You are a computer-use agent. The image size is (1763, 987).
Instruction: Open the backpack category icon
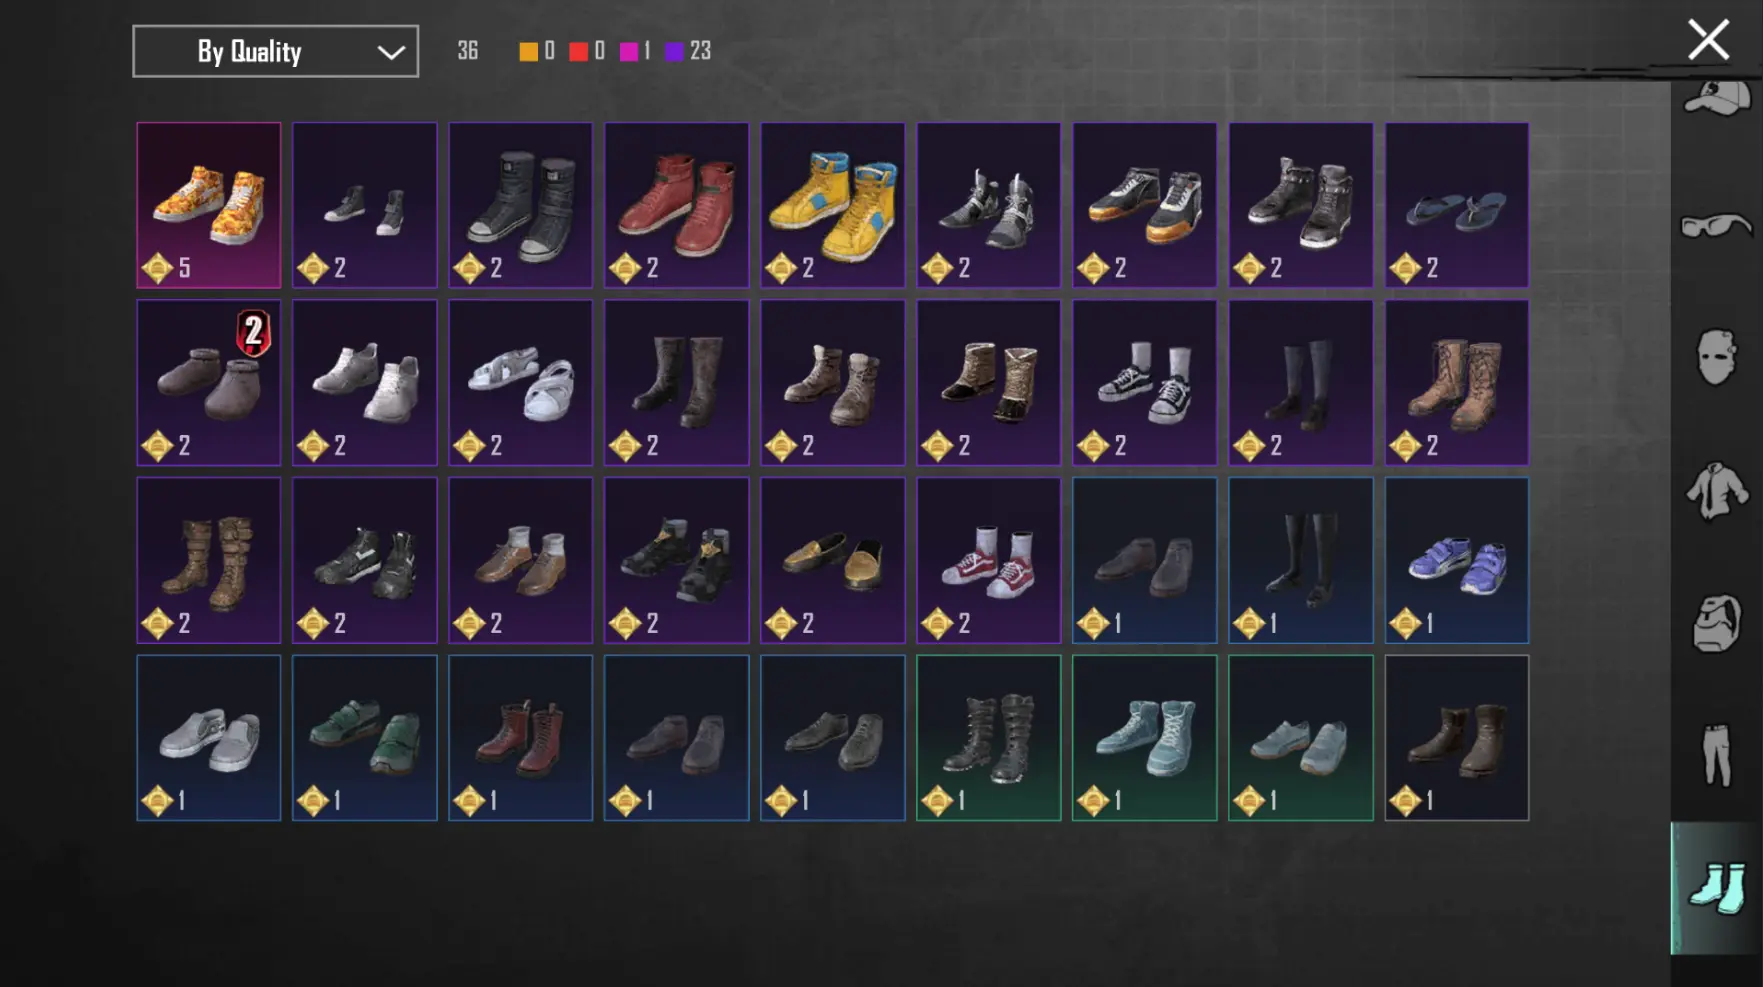(x=1716, y=623)
